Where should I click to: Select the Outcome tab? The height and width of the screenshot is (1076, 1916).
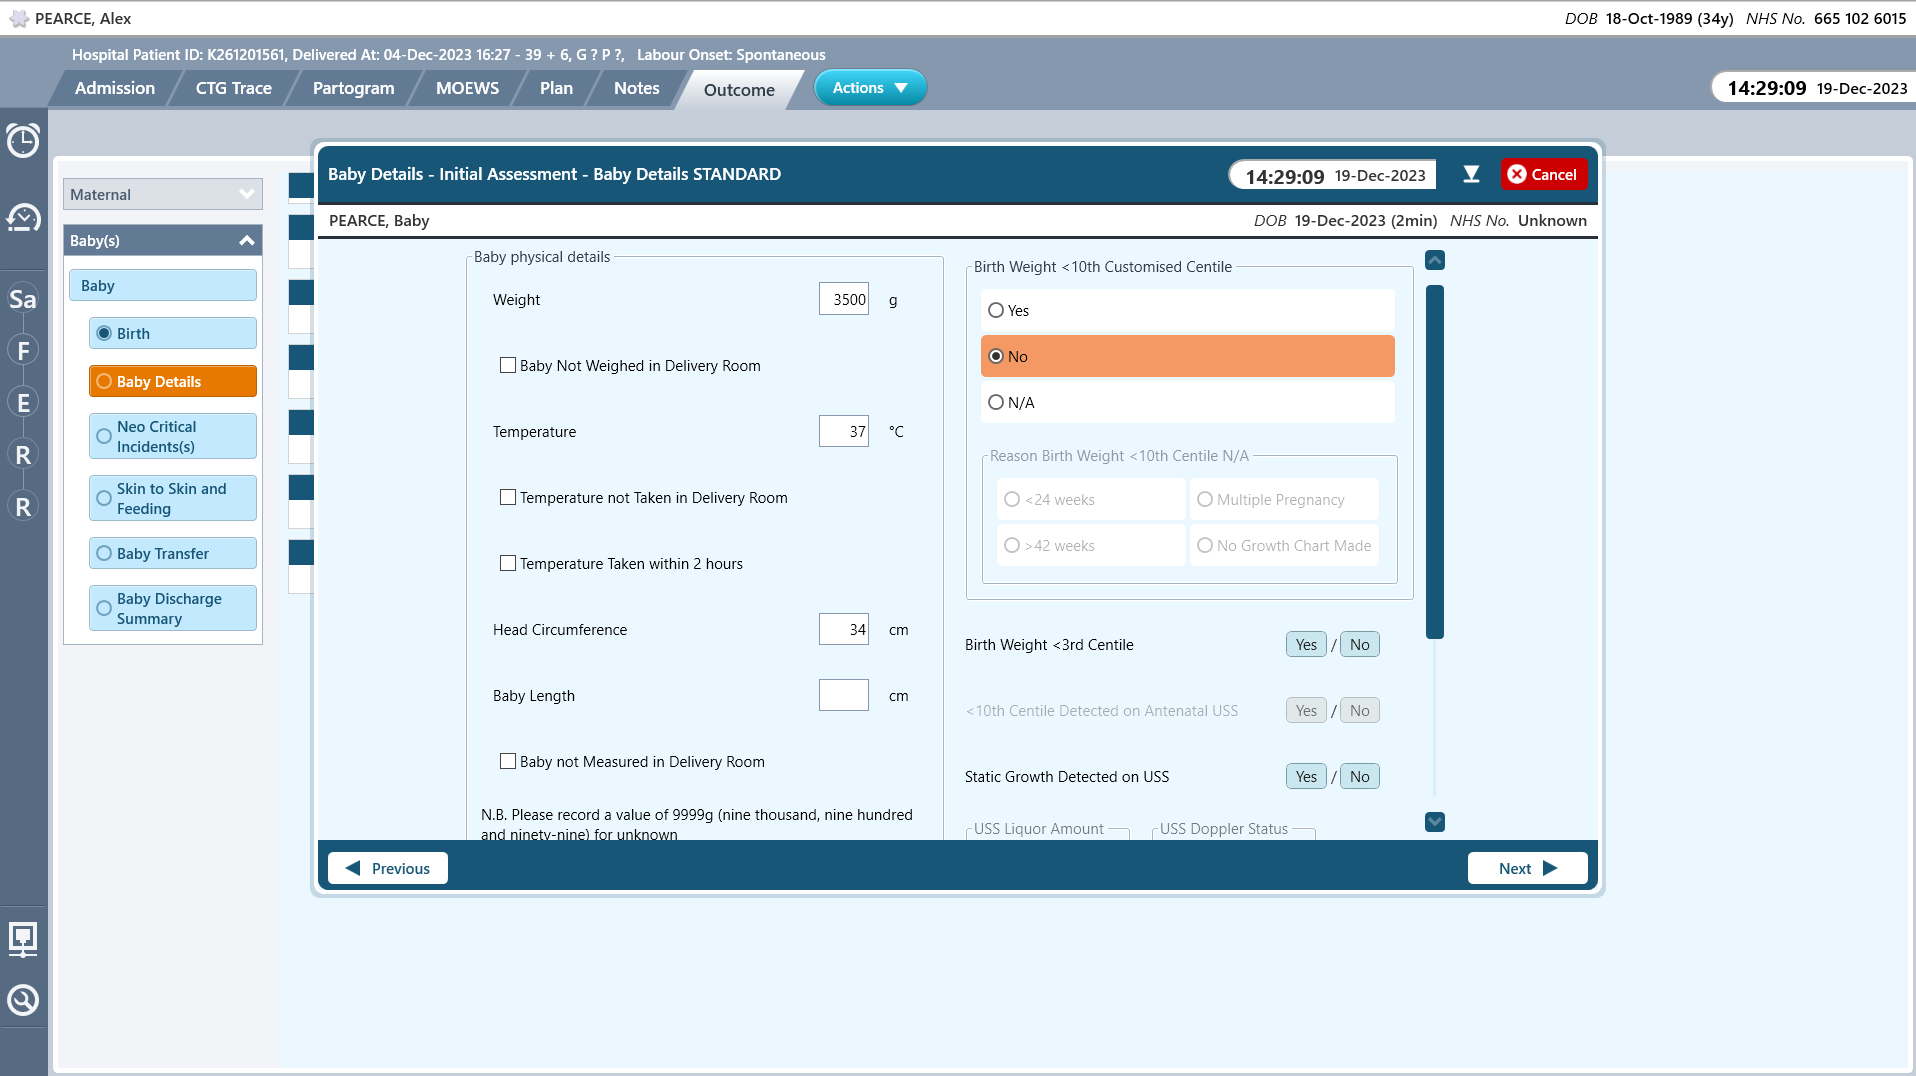(x=739, y=90)
